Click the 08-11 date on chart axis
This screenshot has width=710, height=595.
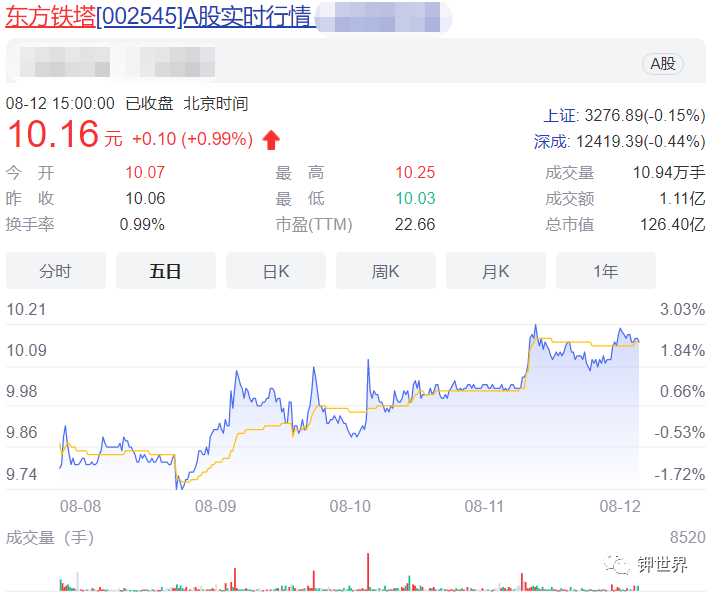tap(485, 506)
